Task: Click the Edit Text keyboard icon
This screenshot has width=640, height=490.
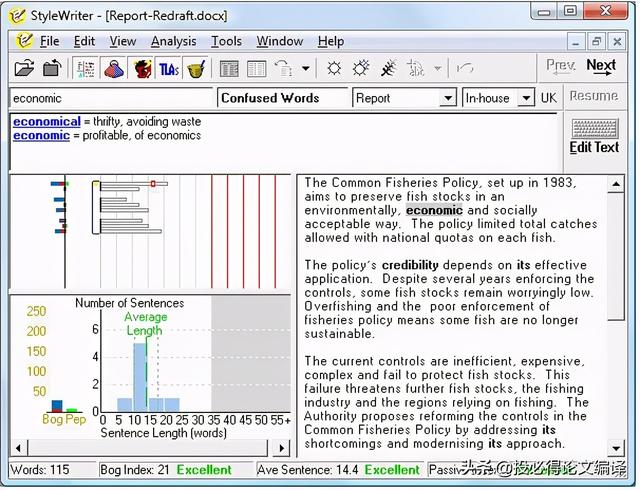Action: tap(594, 136)
